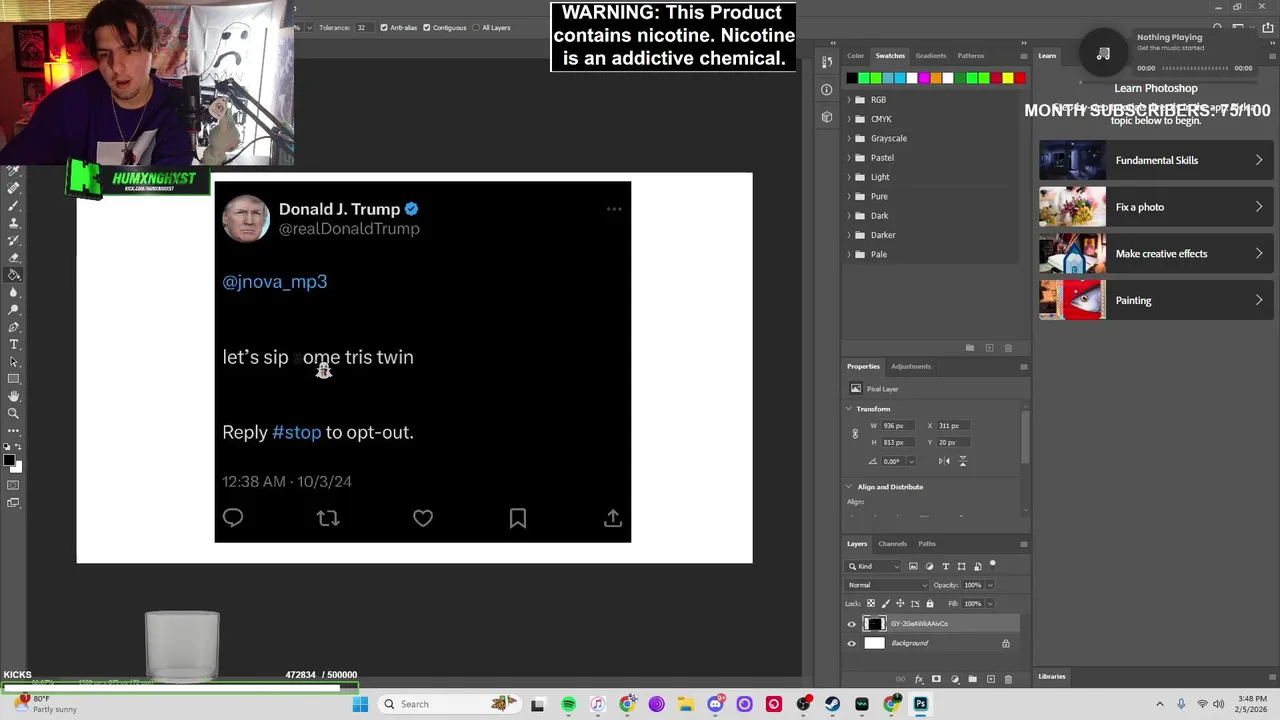Open Fundamental Skills tutorials
The image size is (1280, 720).
coord(1155,160)
